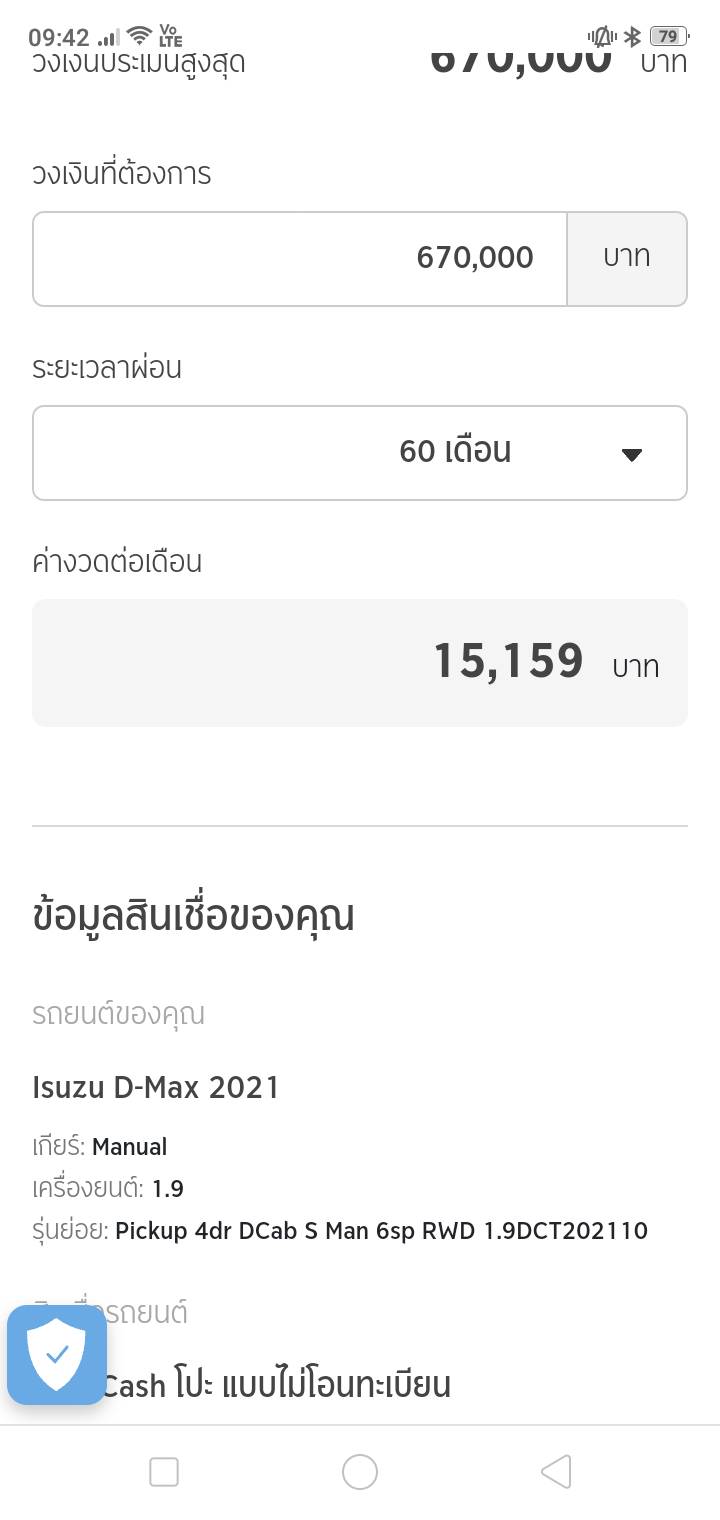
Task: Tap the Pickup 4dr DCab sub-model text
Action: [381, 1230]
